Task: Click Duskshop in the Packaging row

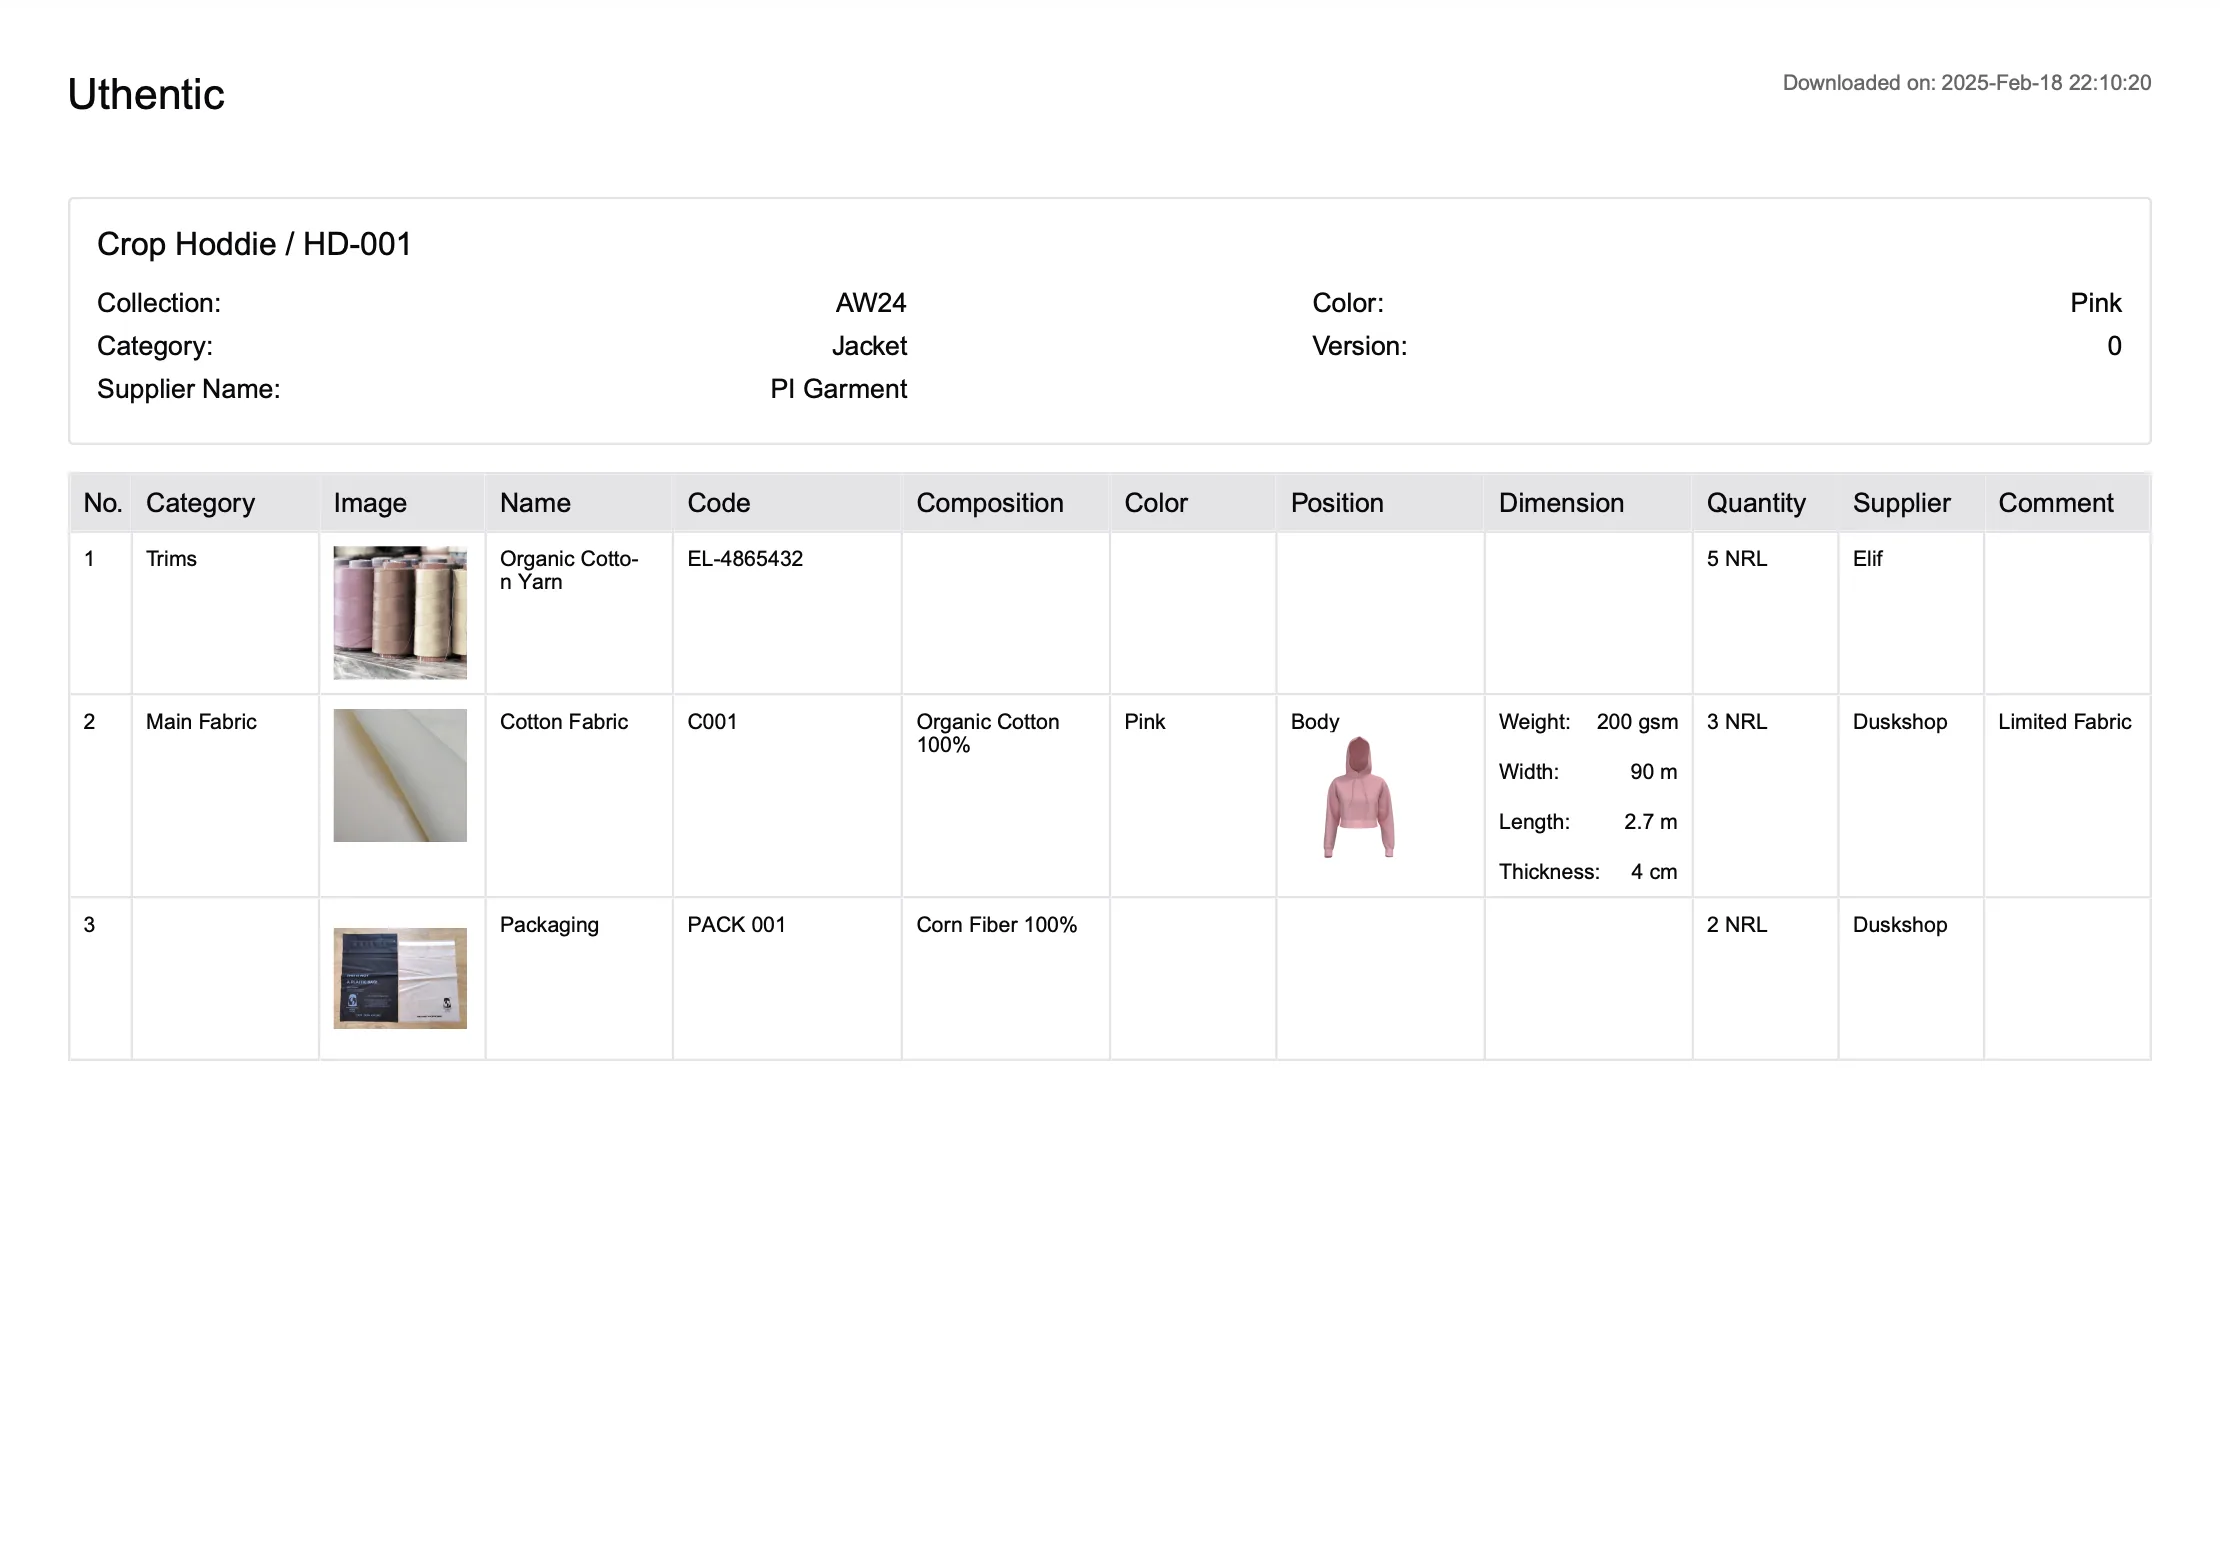Action: (x=1900, y=925)
